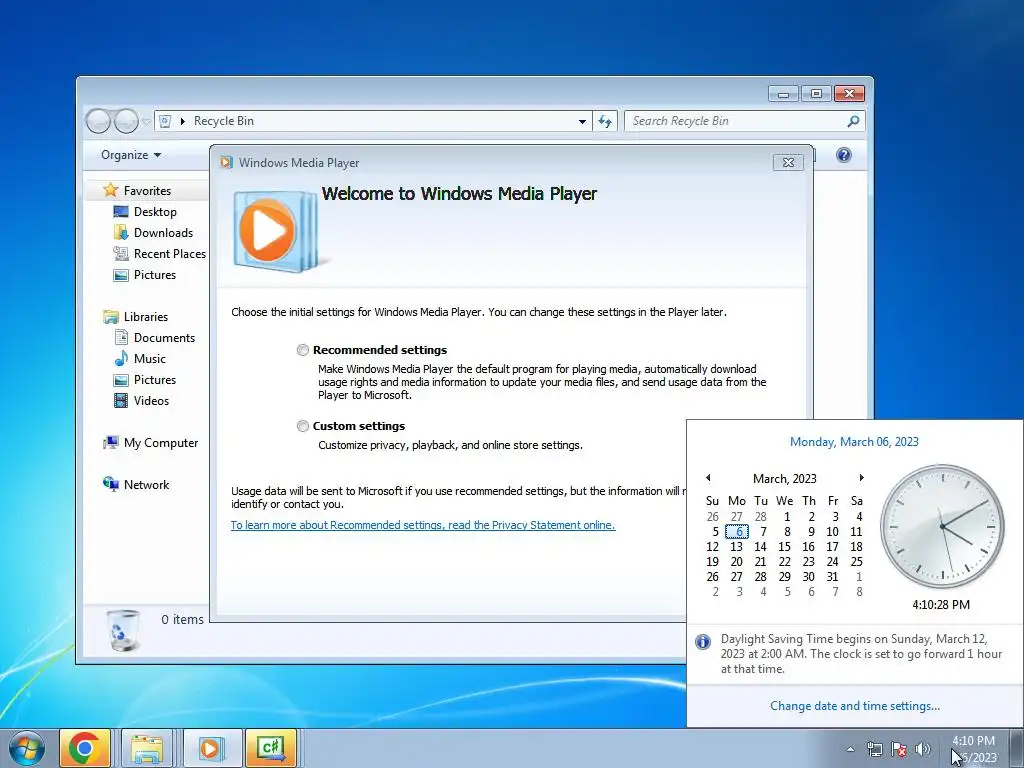Go to Recent Places in Favorites
Image resolution: width=1024 pixels, height=768 pixels.
(x=170, y=253)
